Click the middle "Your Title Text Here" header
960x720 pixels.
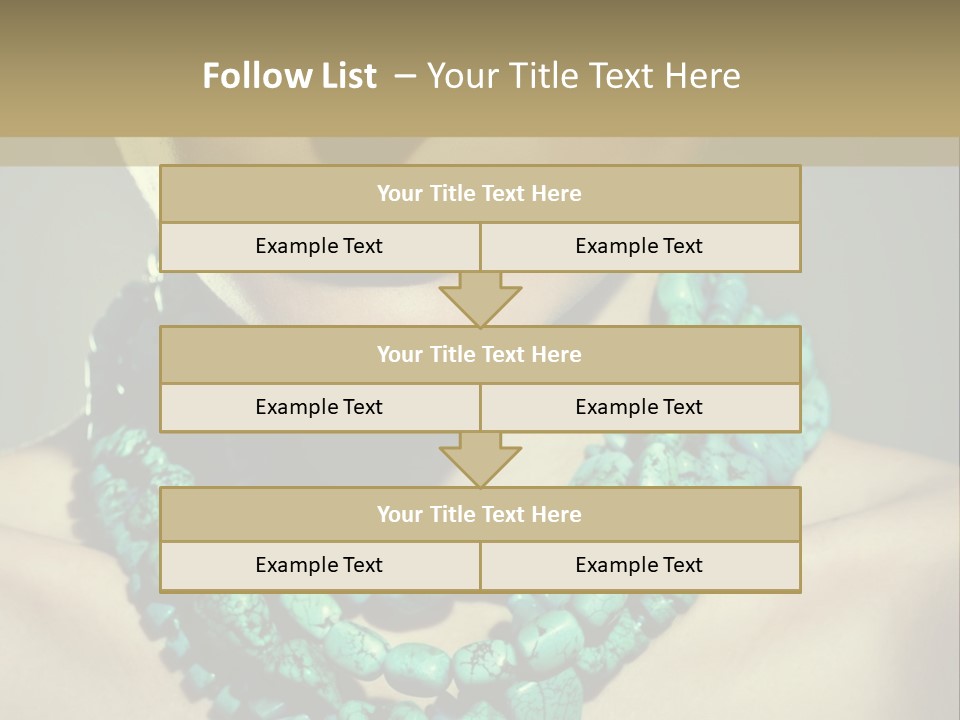coord(479,354)
